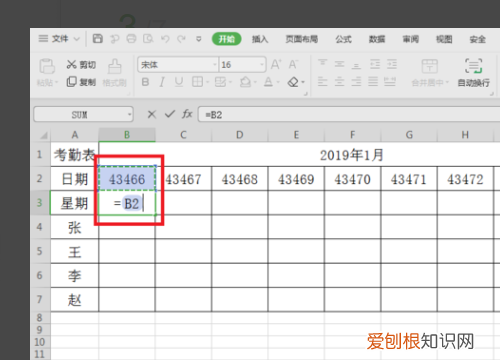Click the Print icon in quick toolbar
This screenshot has height=360, width=500.
click(131, 39)
